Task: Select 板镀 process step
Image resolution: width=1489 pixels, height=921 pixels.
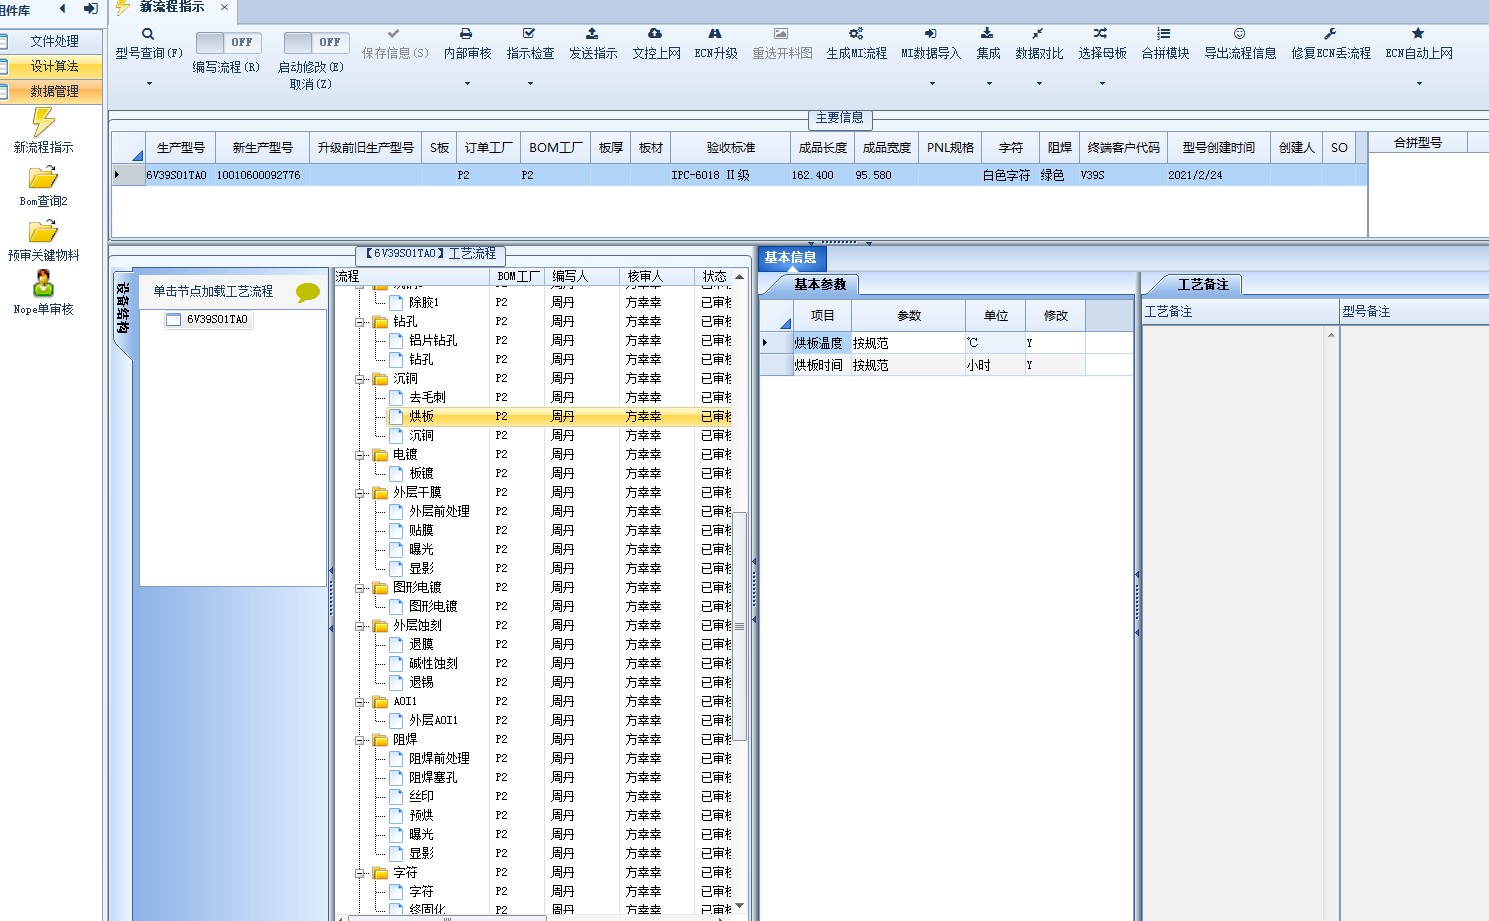Action: (x=421, y=474)
